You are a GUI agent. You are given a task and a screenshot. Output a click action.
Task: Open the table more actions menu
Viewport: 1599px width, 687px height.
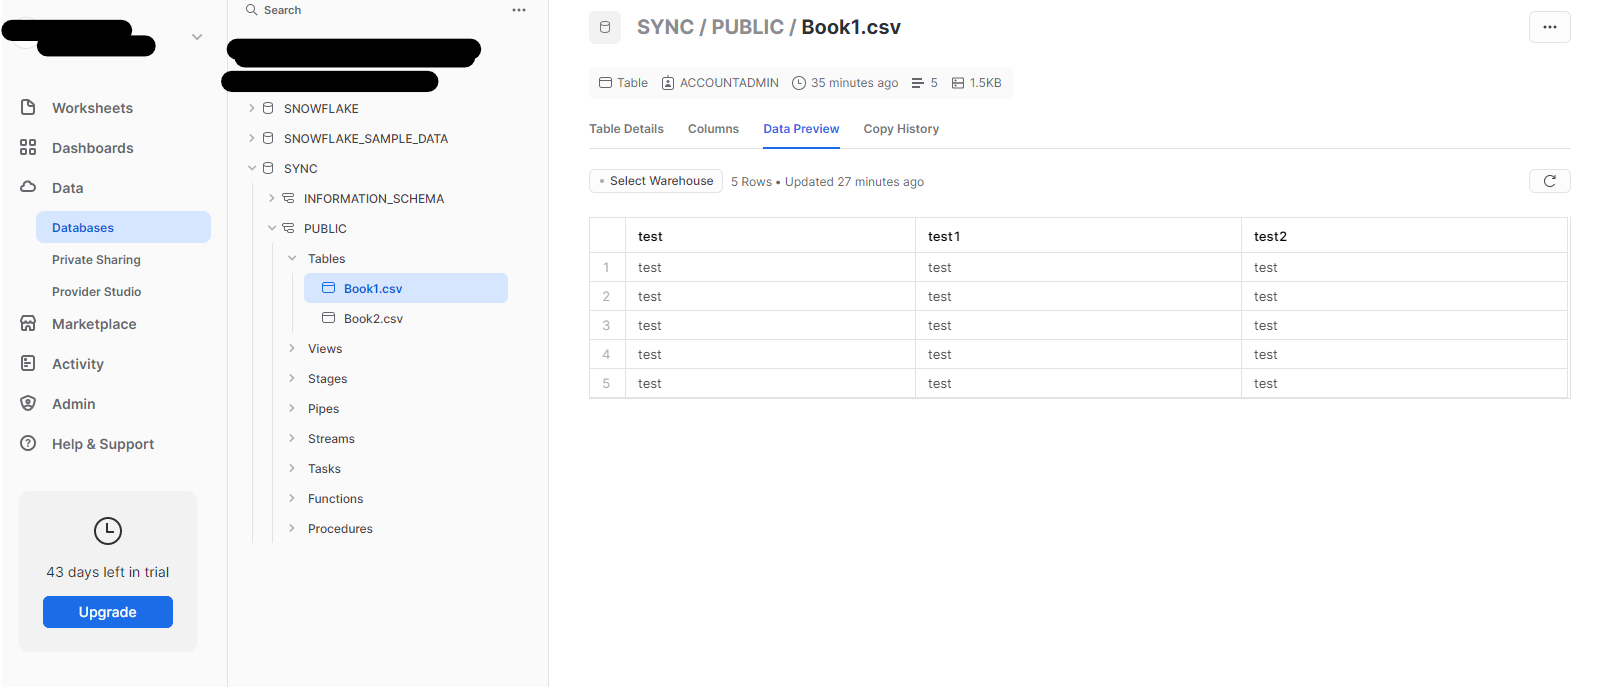click(x=1550, y=27)
